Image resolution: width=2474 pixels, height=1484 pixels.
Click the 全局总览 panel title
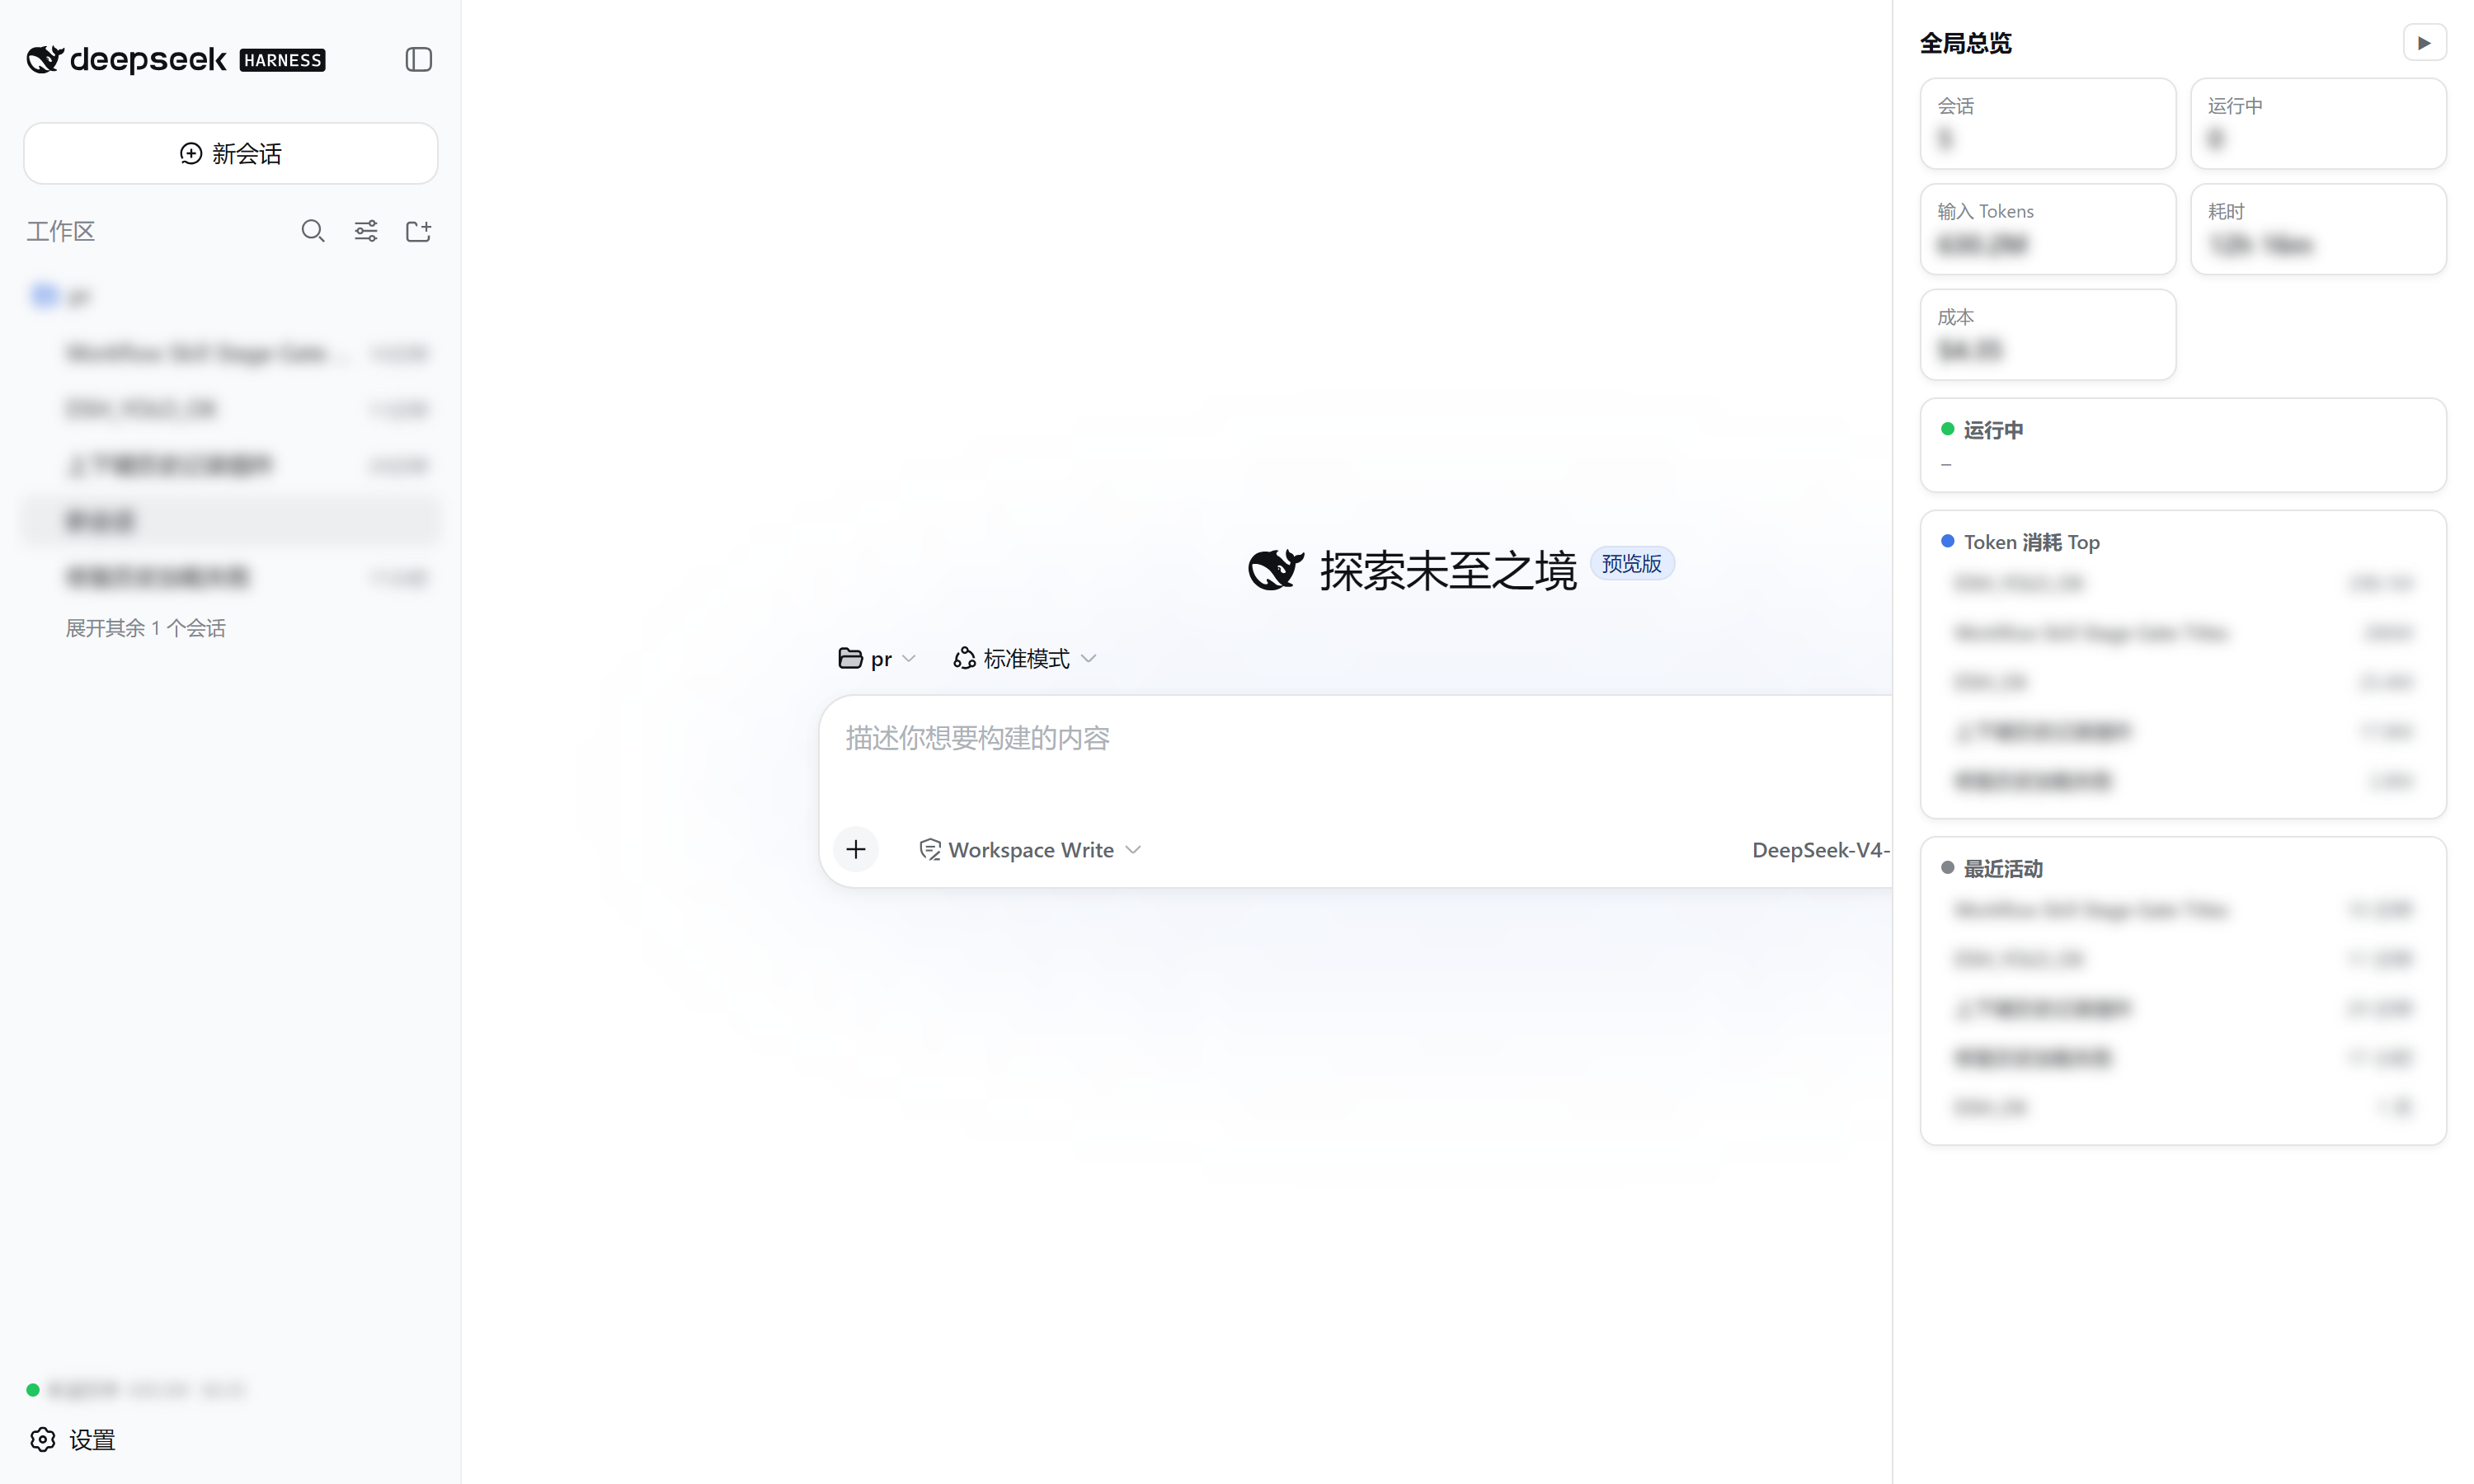pyautogui.click(x=1965, y=43)
